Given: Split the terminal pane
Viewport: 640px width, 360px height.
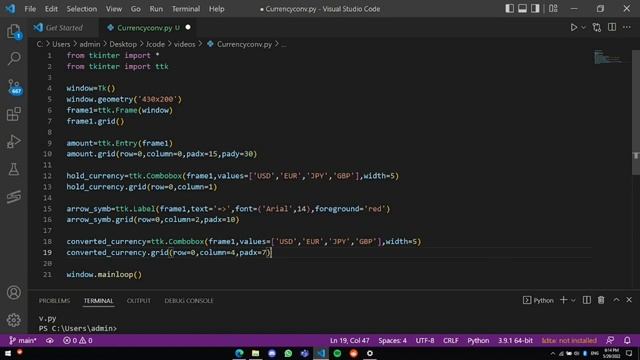Looking at the screenshot, I should tap(587, 300).
